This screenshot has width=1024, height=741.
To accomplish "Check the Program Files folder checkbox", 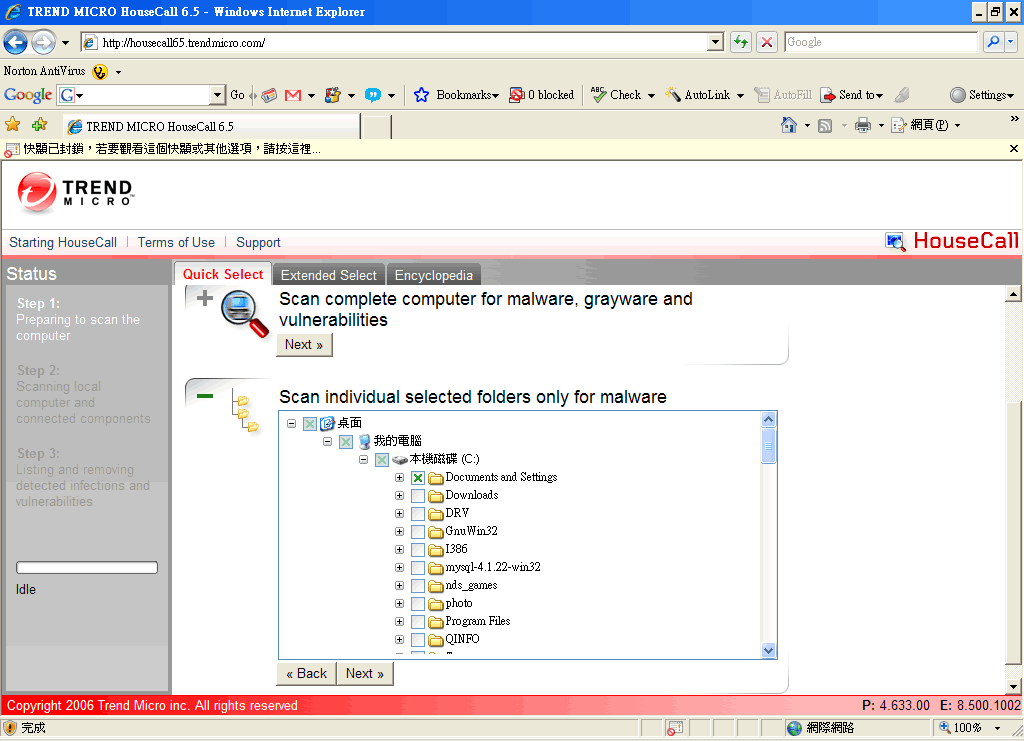I will tap(419, 622).
